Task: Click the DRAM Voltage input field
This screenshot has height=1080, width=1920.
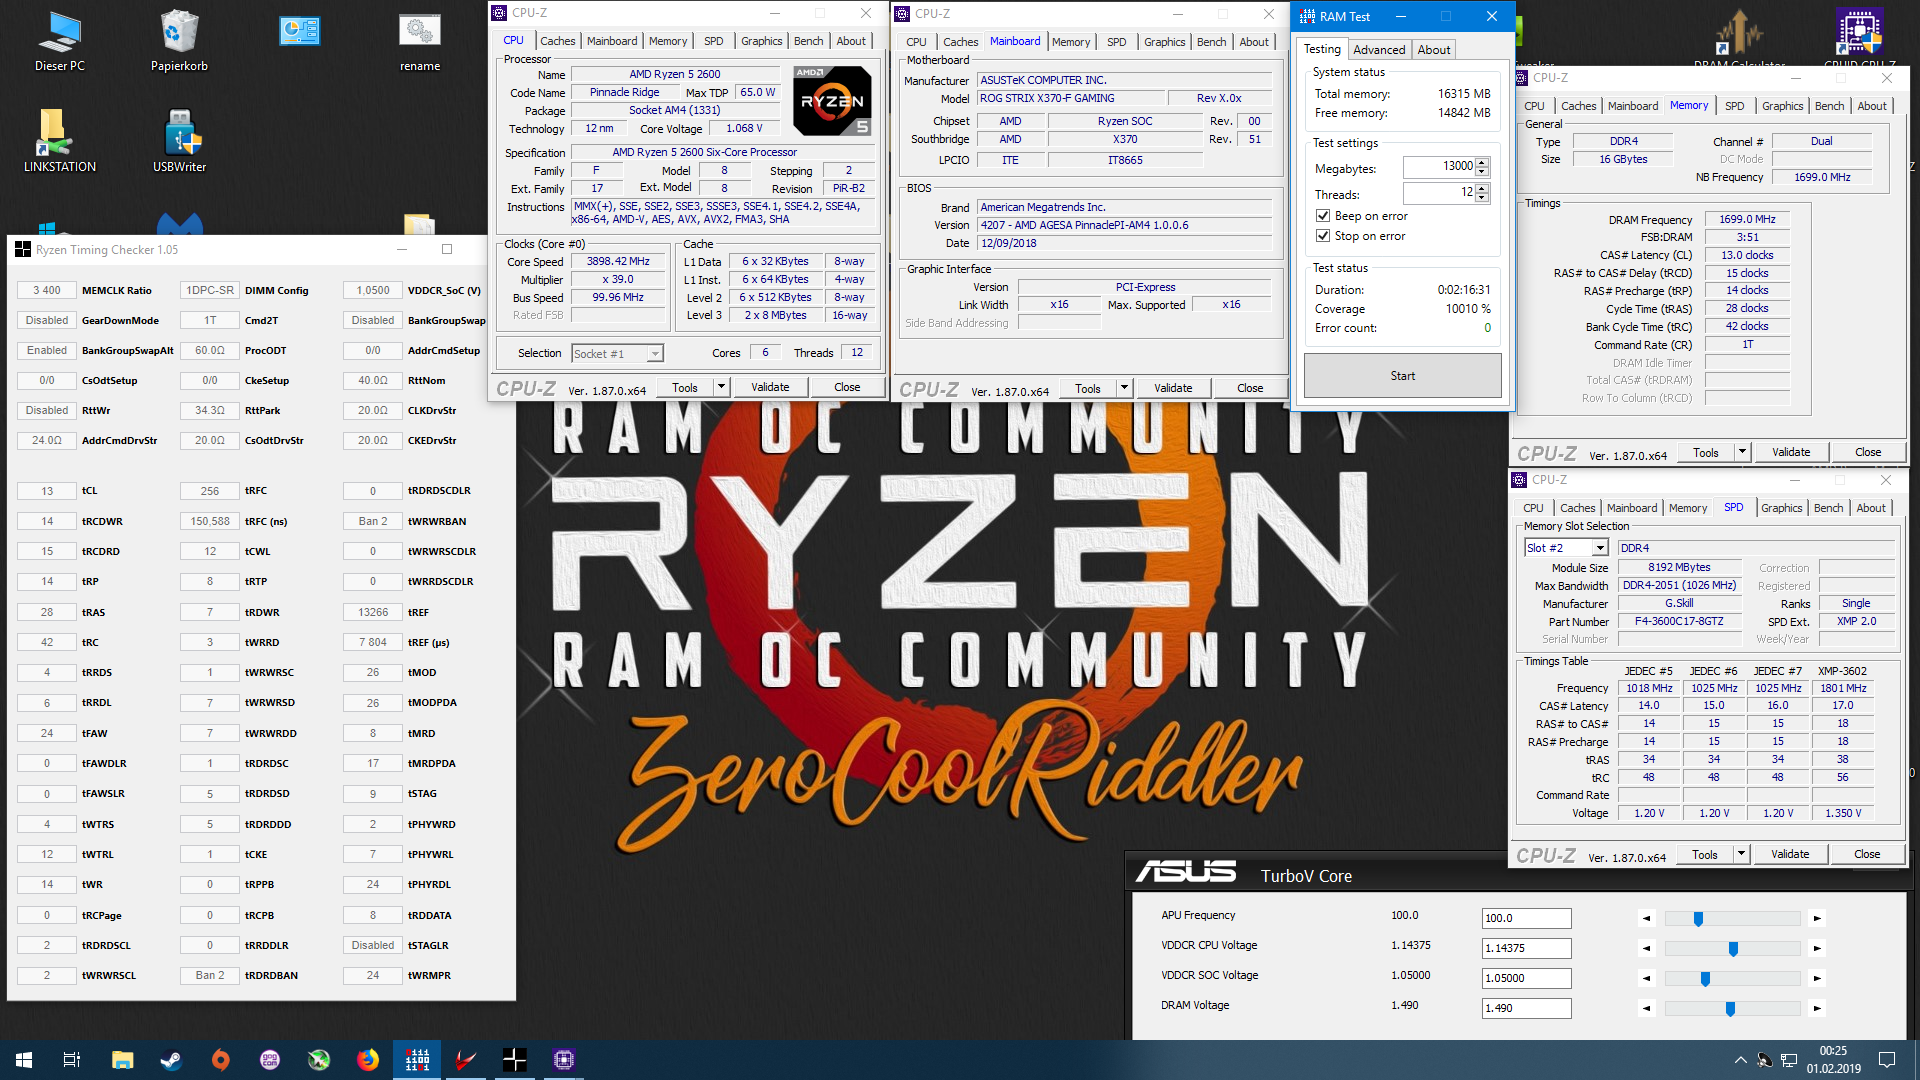Action: point(1526,1008)
